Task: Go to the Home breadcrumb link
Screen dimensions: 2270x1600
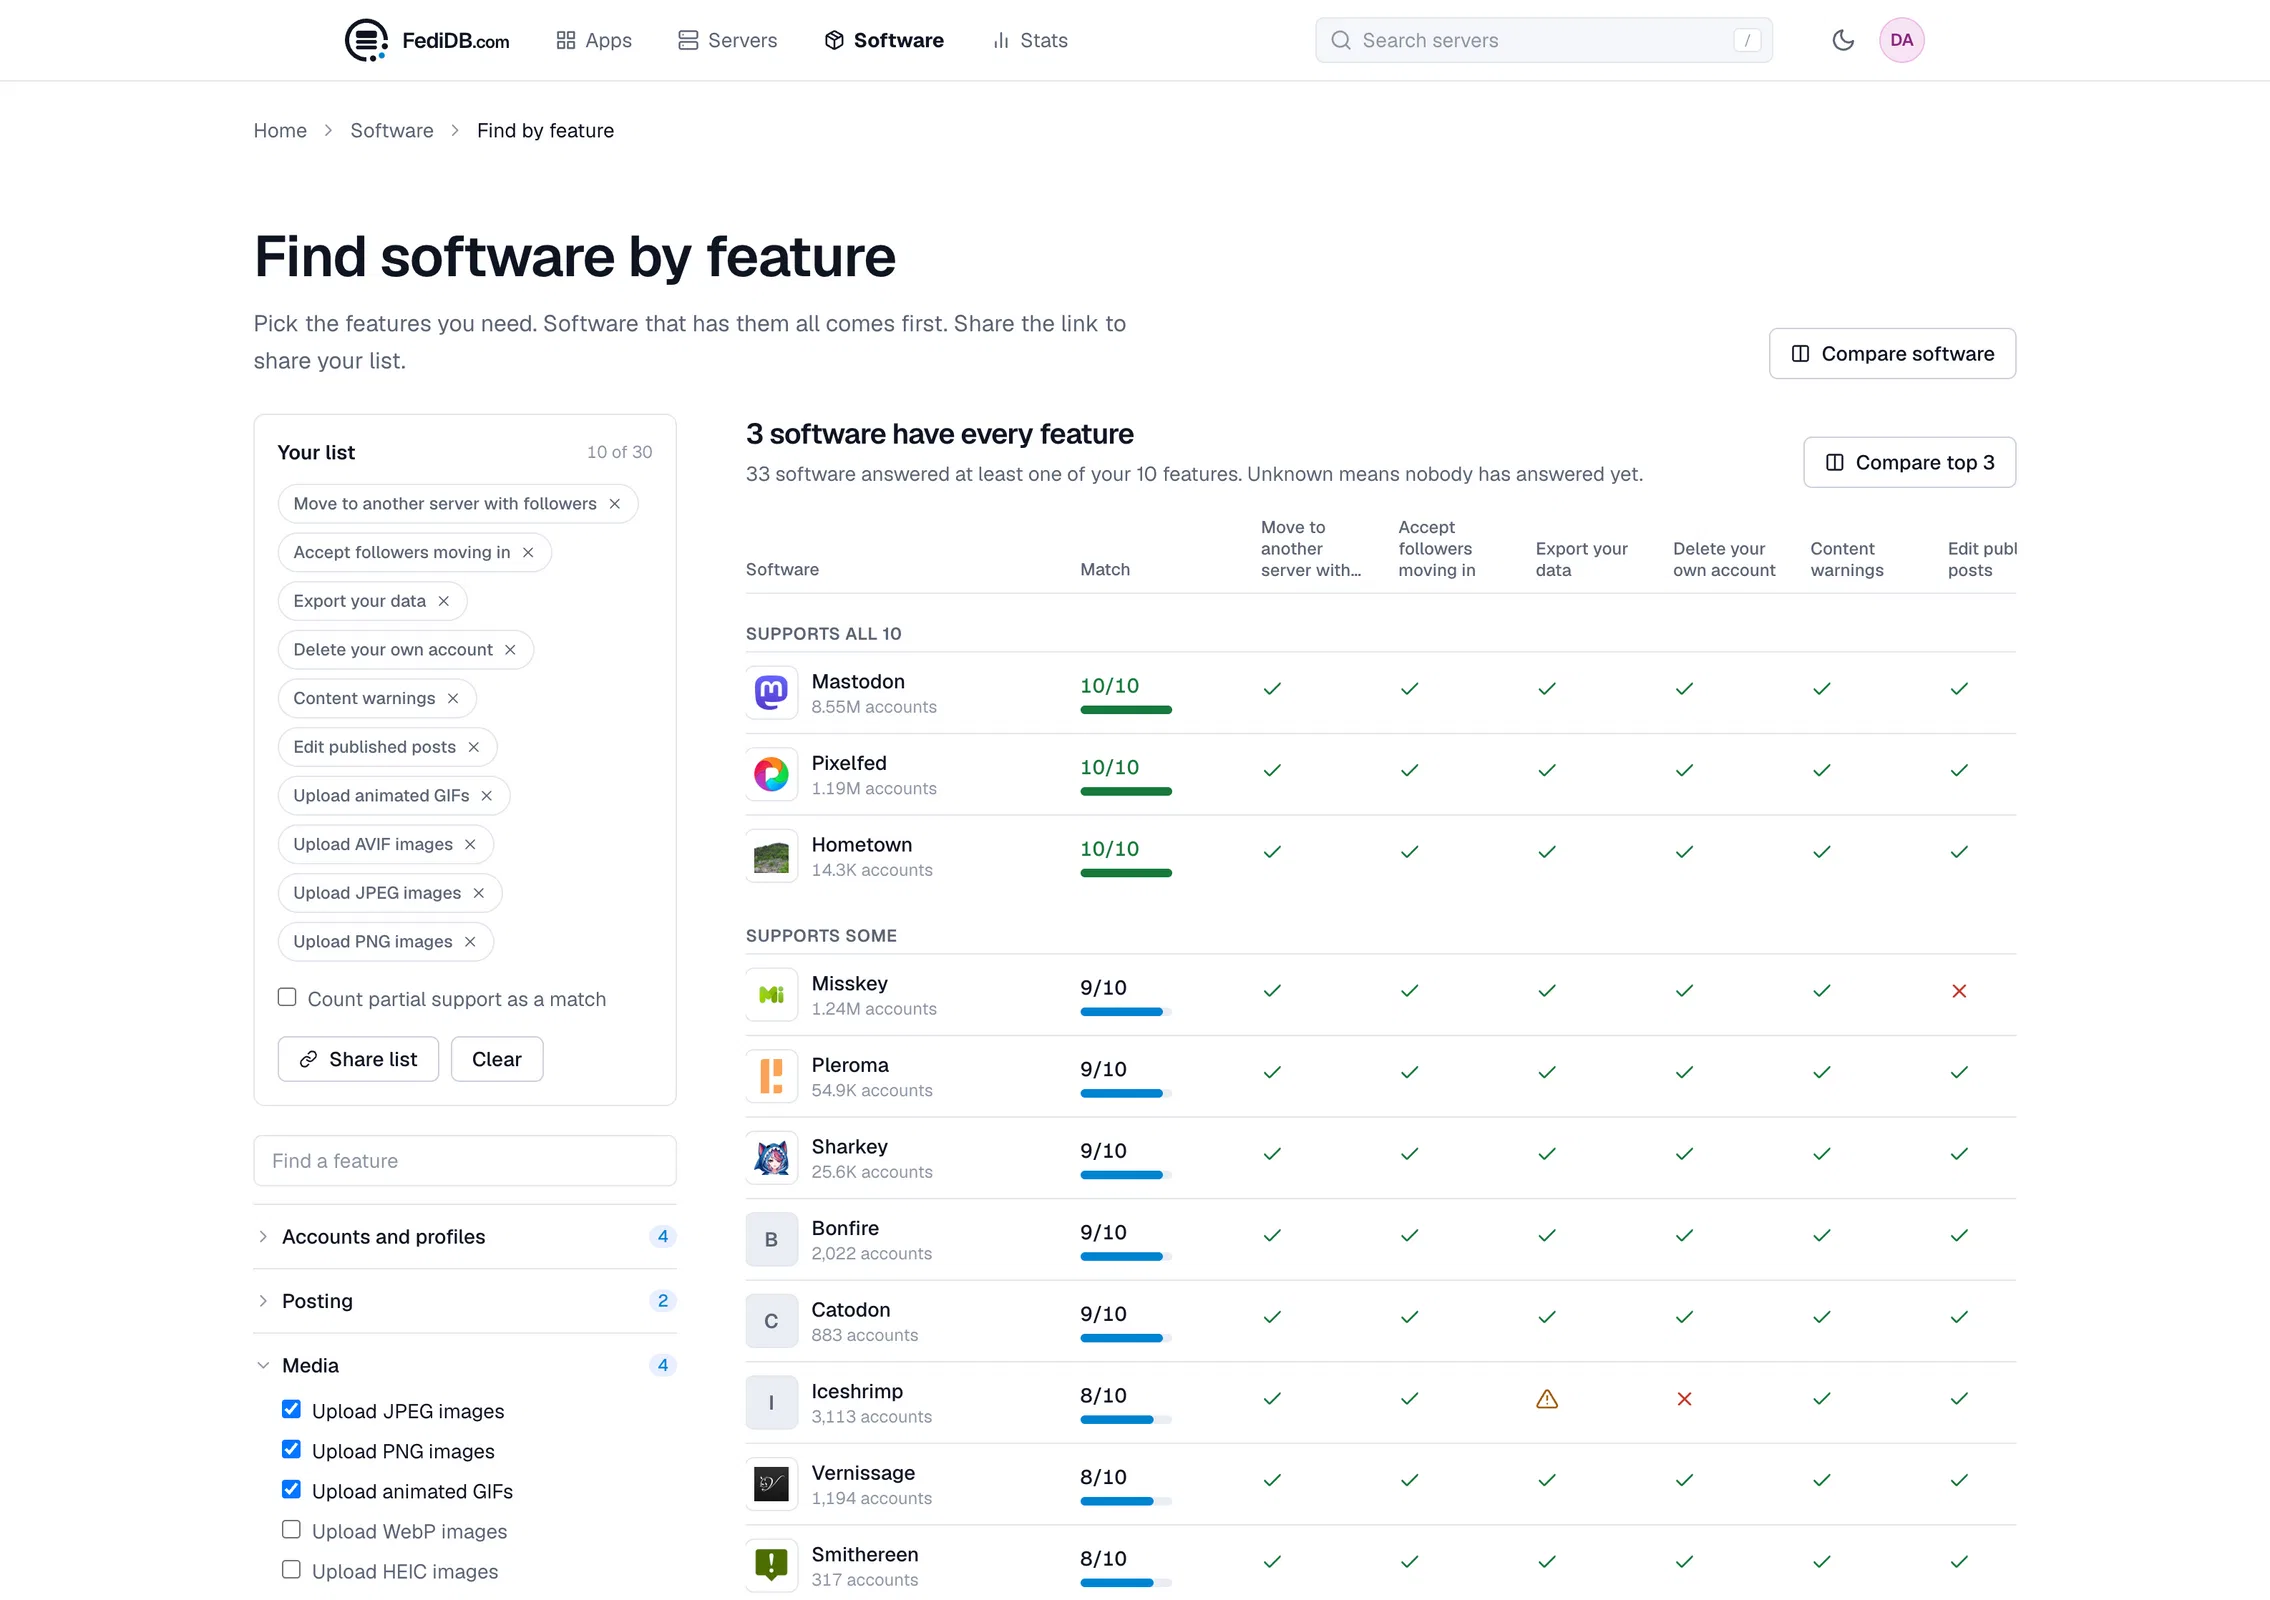Action: [280, 131]
